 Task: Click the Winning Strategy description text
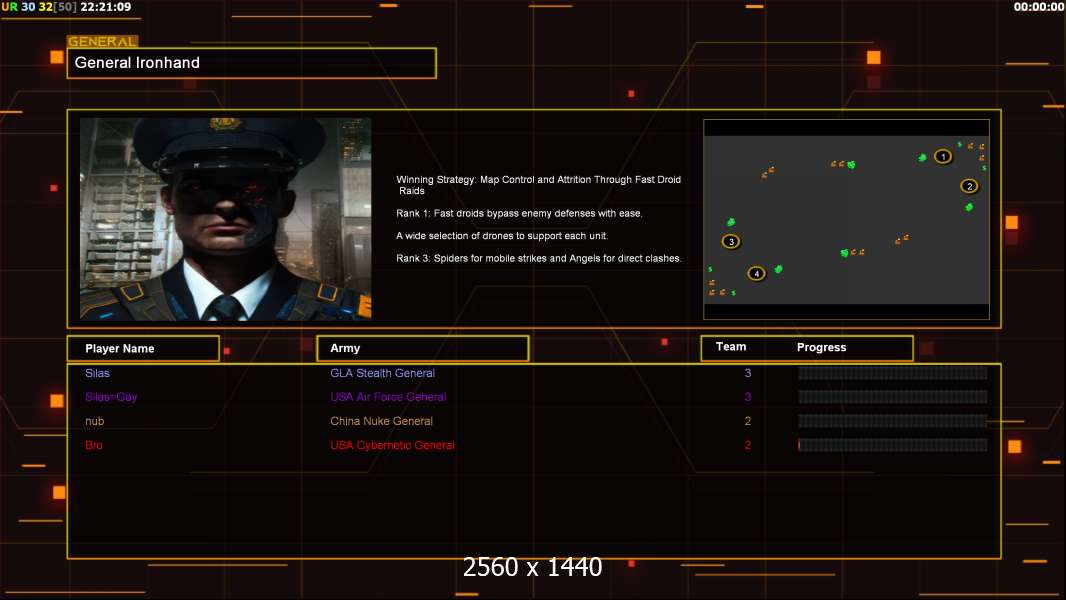(538, 185)
